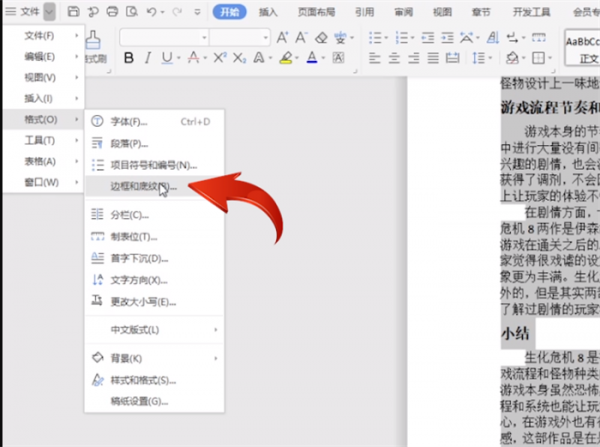Viewport: 600px width, 447px height.
Task: Select 项目符号和编号(N)... entry
Action: (x=154, y=165)
